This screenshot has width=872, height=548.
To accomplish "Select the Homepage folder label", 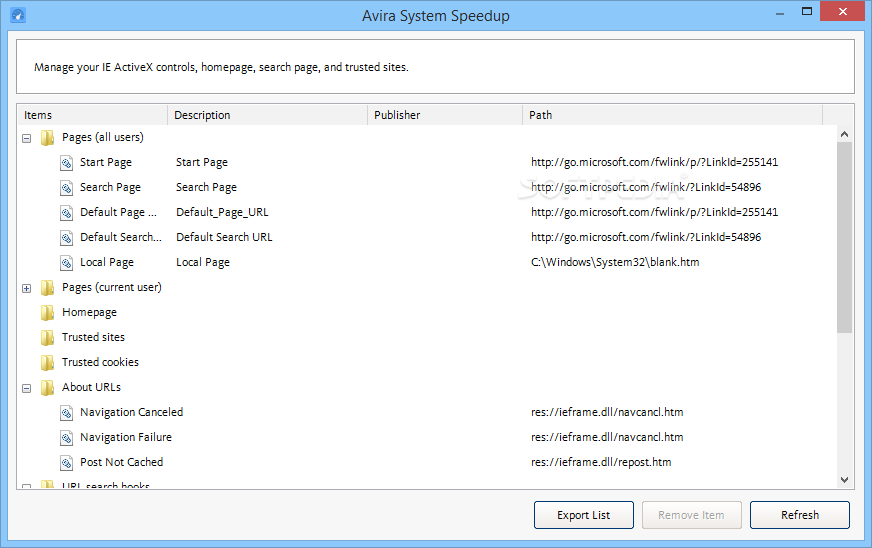I will [90, 313].
